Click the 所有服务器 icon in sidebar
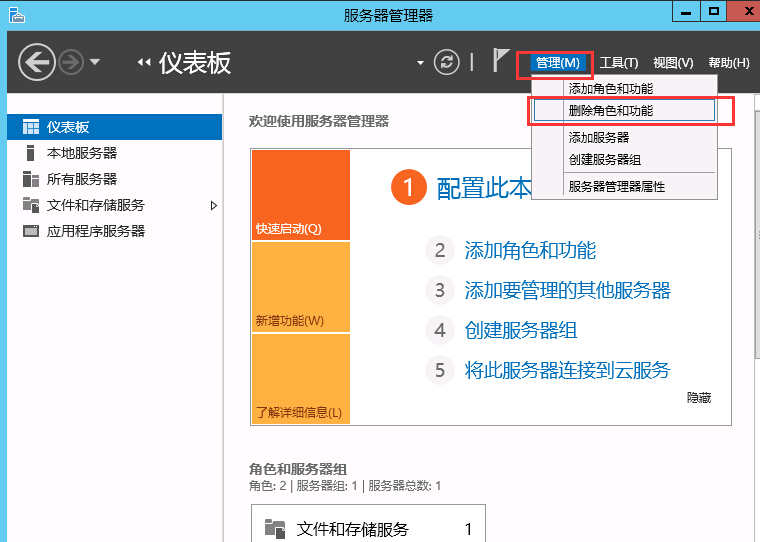This screenshot has width=760, height=542. click(x=30, y=179)
